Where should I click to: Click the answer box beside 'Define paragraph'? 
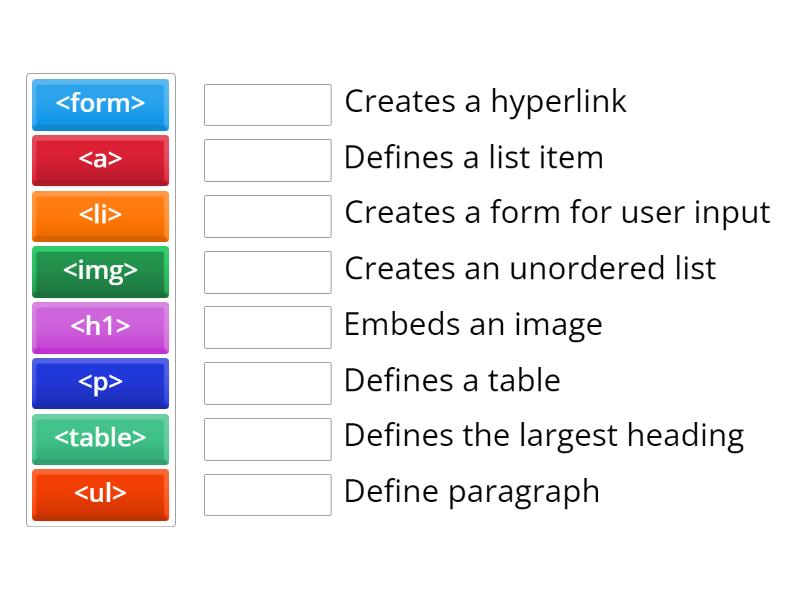(x=267, y=494)
